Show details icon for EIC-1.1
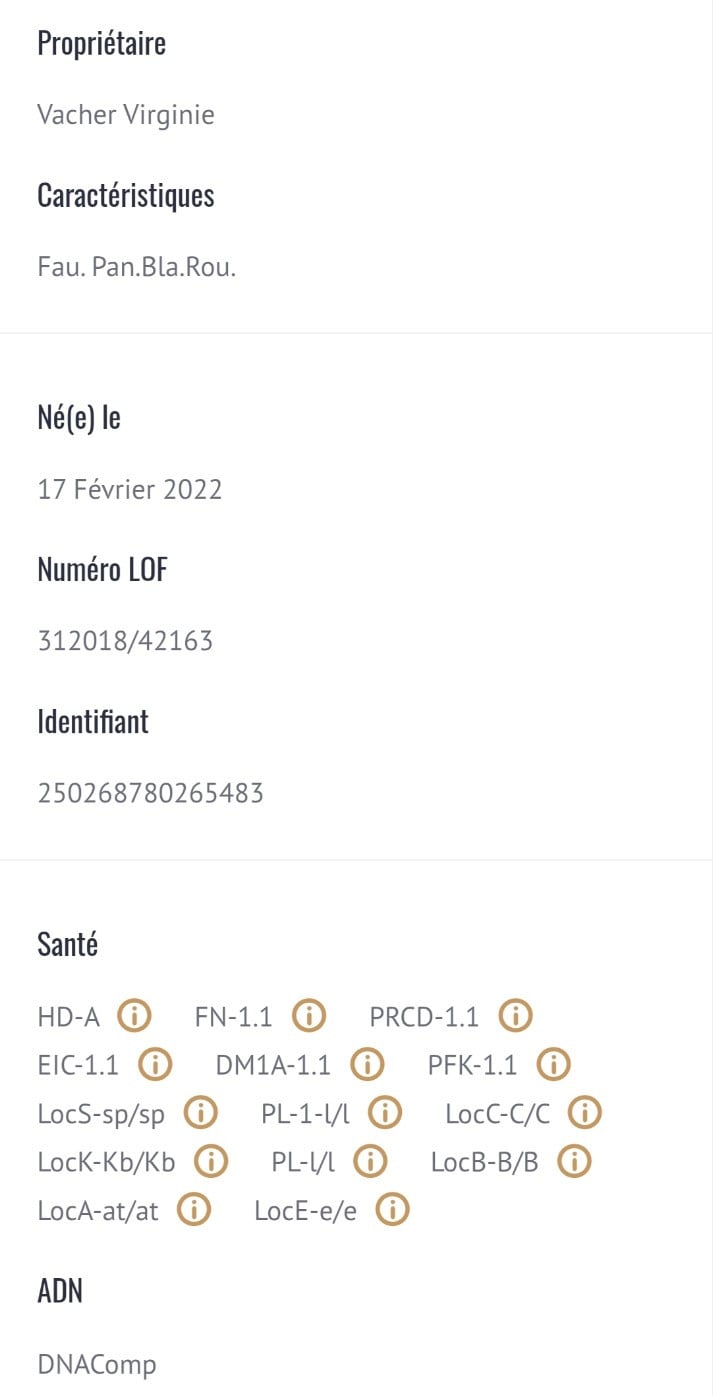Viewport: 713px width, 1400px height. [155, 1065]
